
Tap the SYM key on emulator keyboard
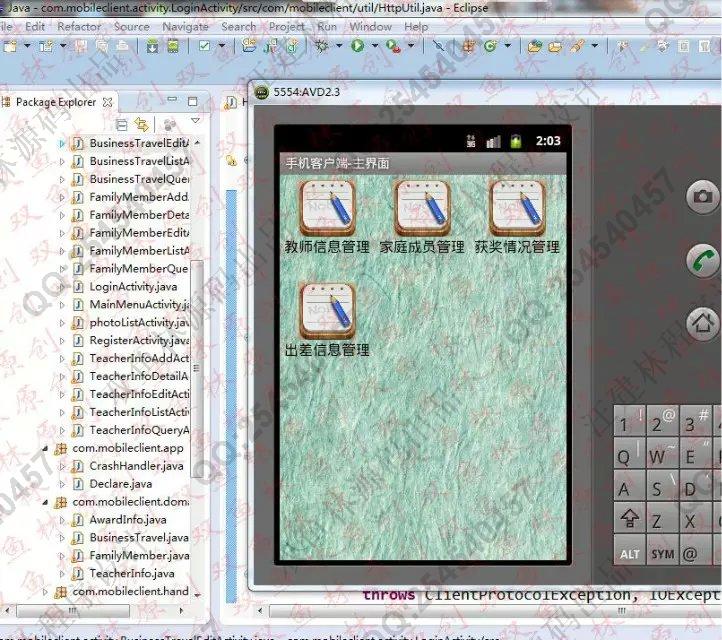662,552
